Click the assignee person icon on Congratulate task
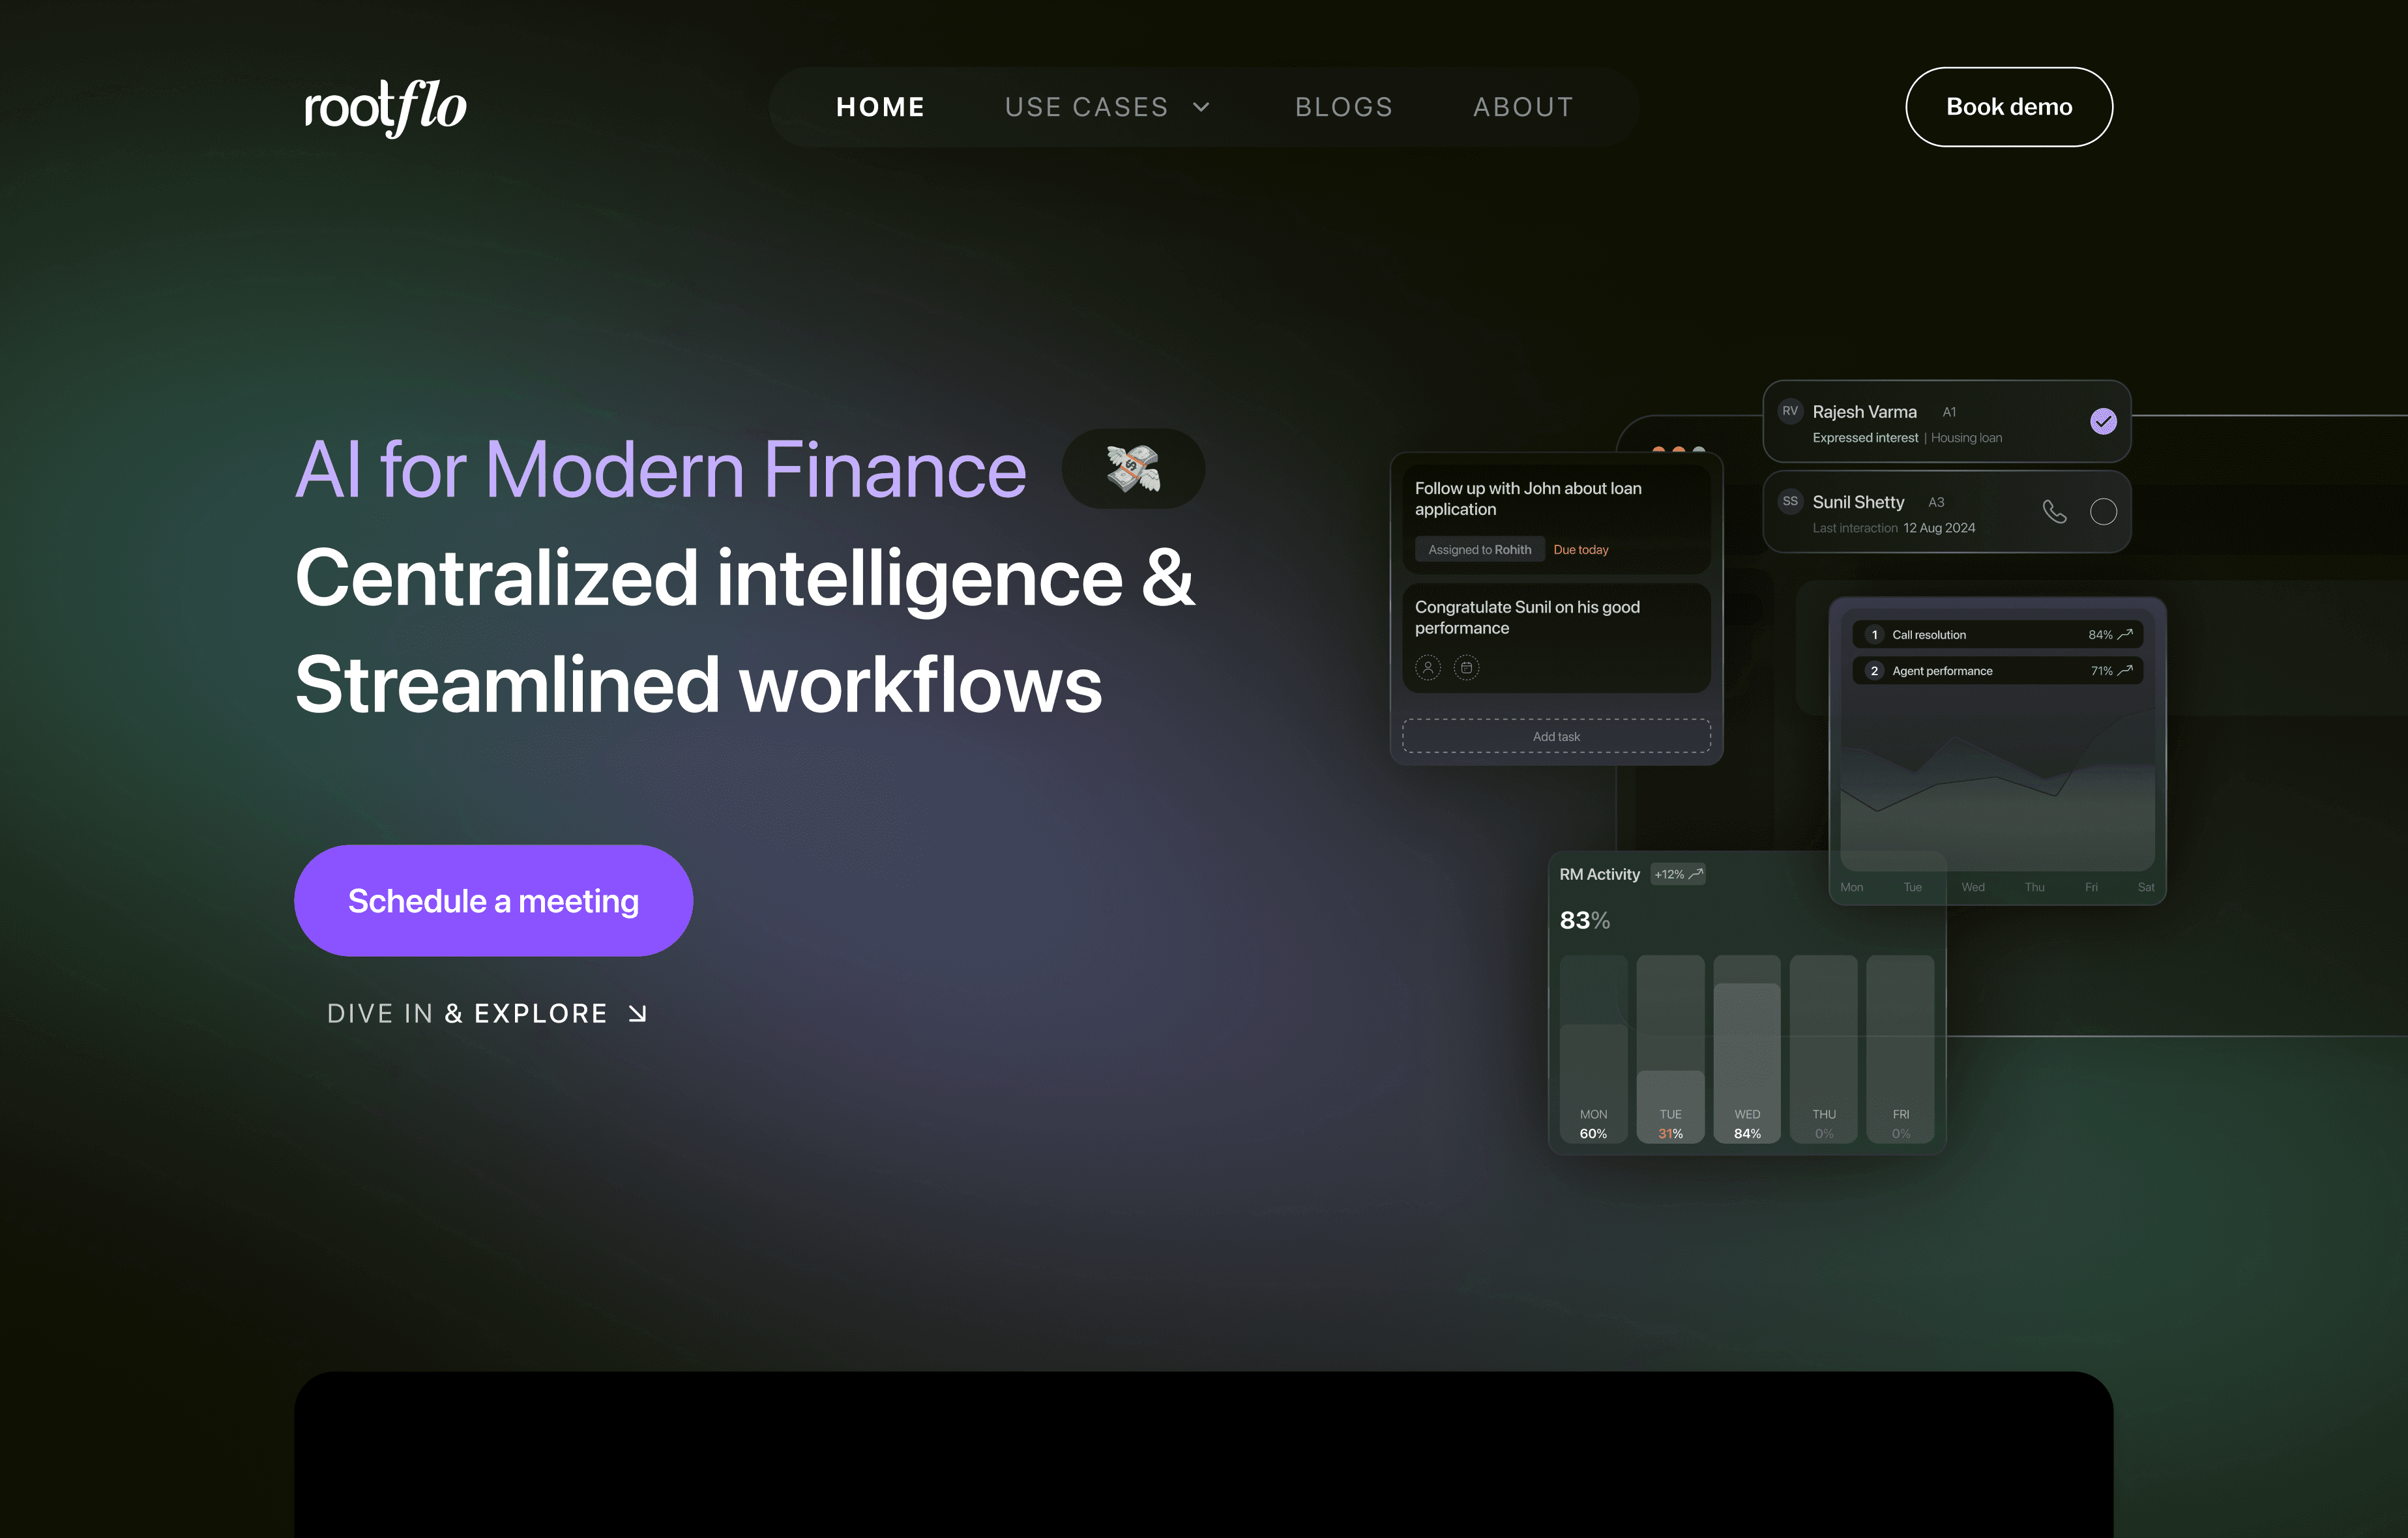This screenshot has width=2408, height=1538. 1428,668
